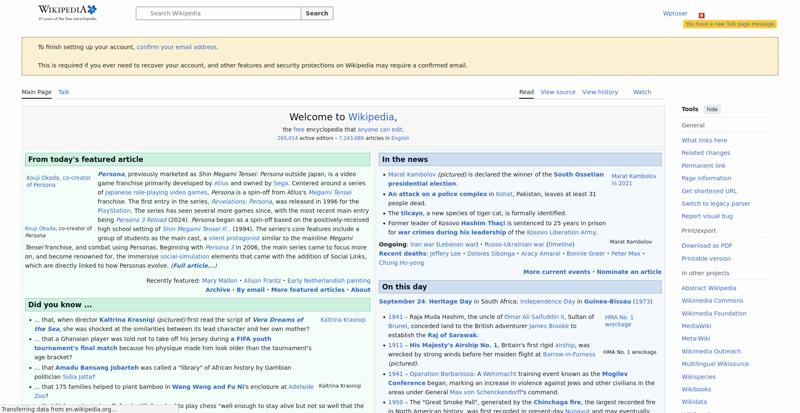
Task: Open Wikispecies project link
Action: click(698, 377)
